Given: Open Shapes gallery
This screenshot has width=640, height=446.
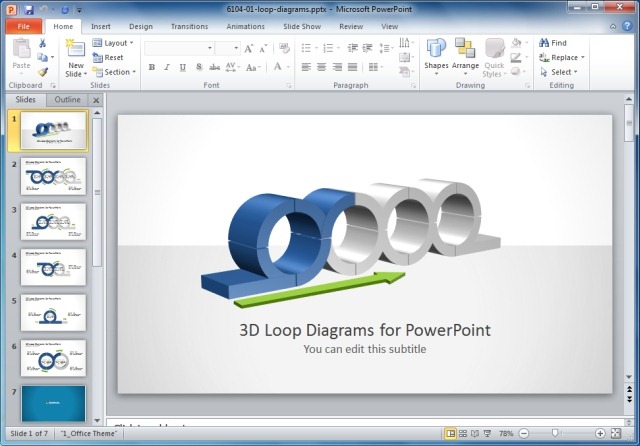Looking at the screenshot, I should 436,58.
